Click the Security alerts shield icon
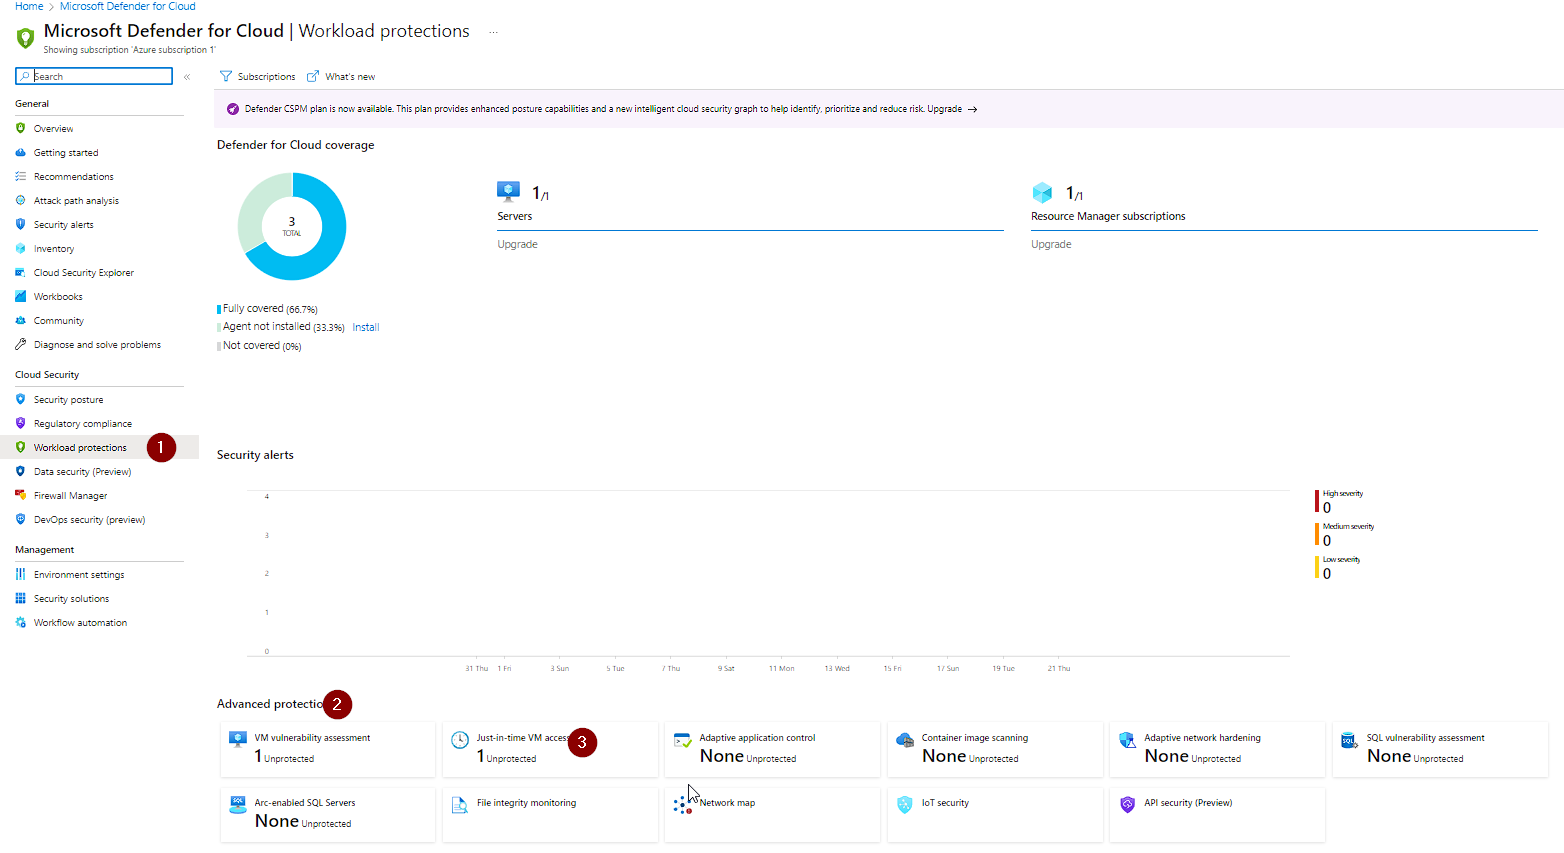Image resolution: width=1564 pixels, height=853 pixels. tap(20, 224)
